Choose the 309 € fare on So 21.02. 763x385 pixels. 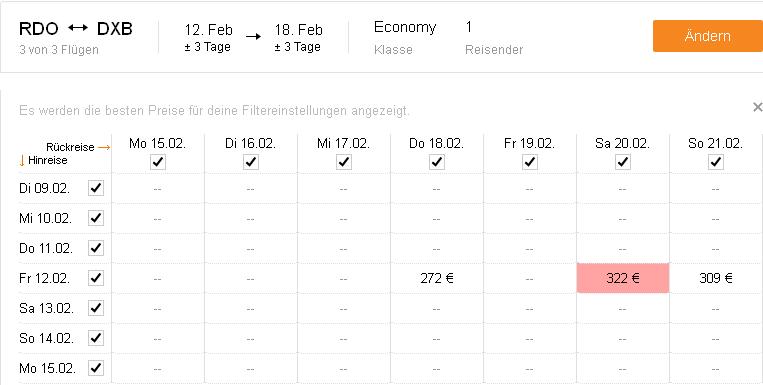pos(716,278)
